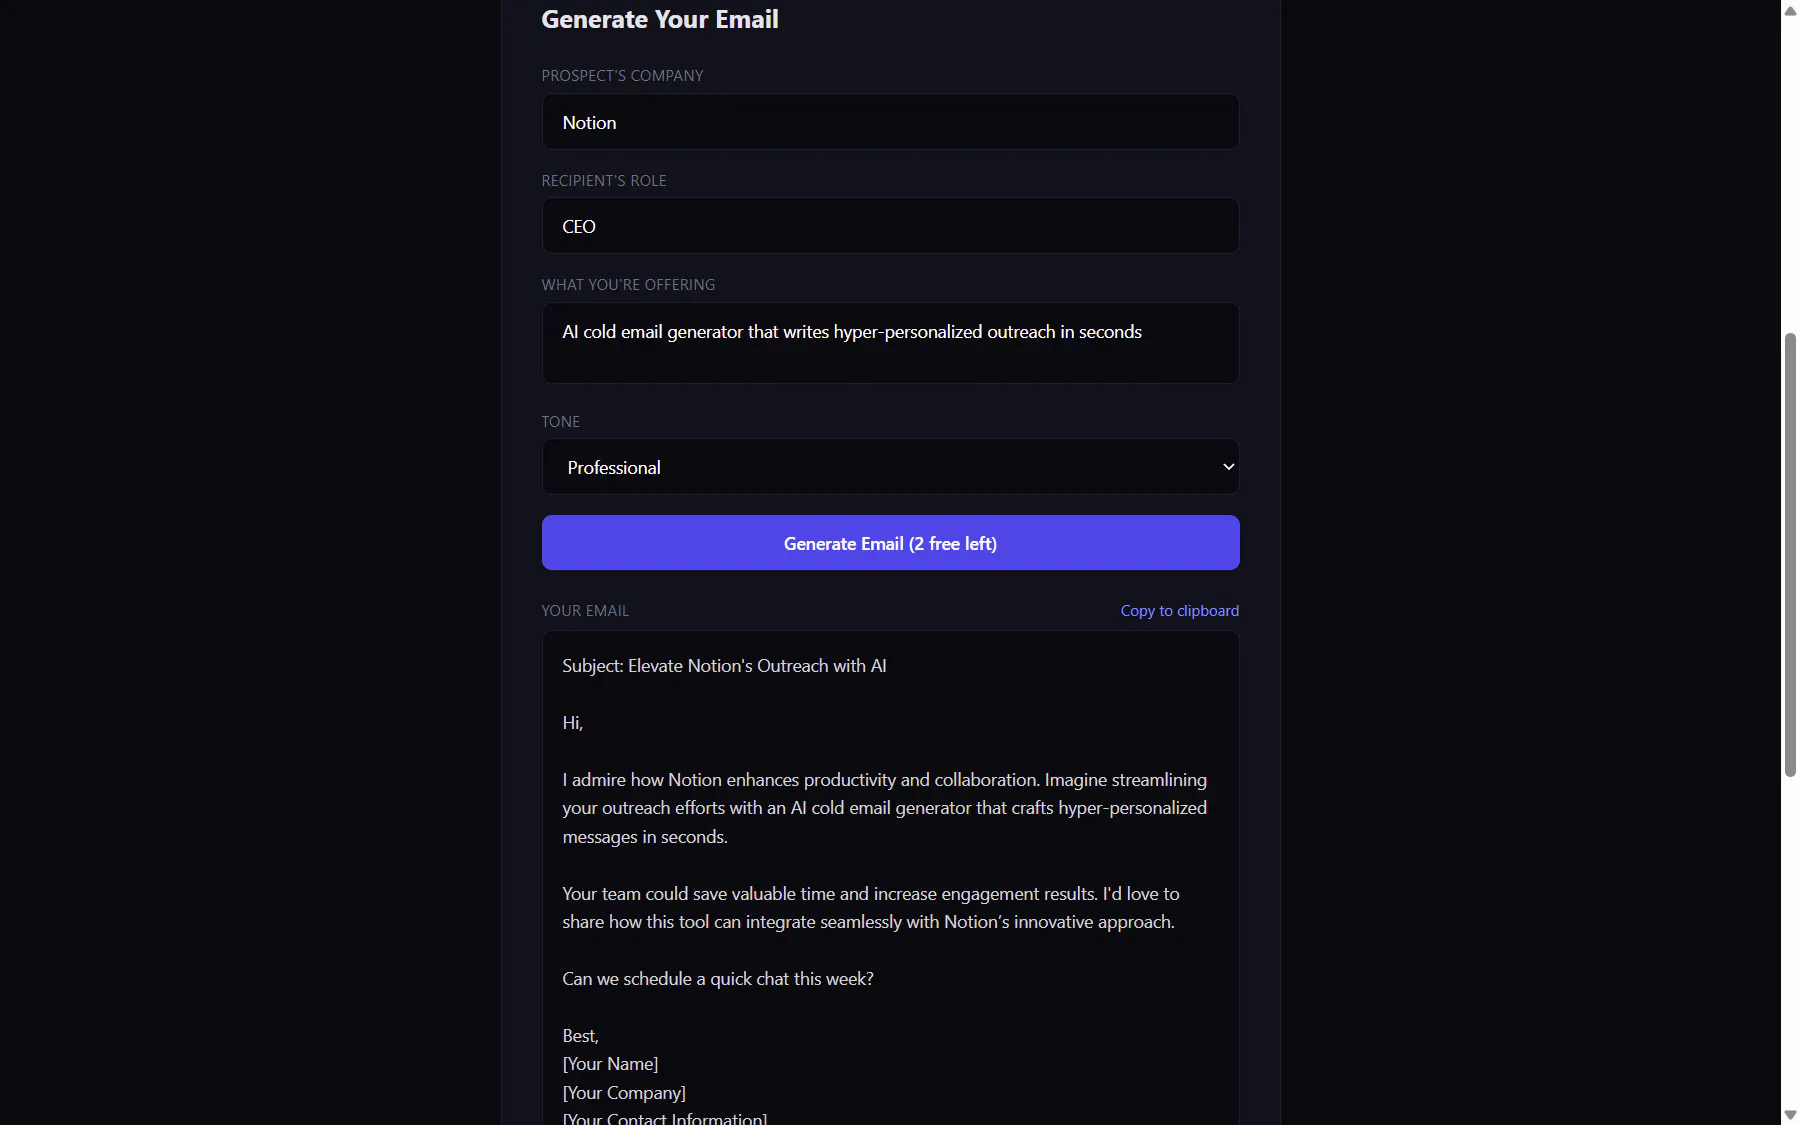Click the chevron arrow on Tone selector

click(1228, 467)
